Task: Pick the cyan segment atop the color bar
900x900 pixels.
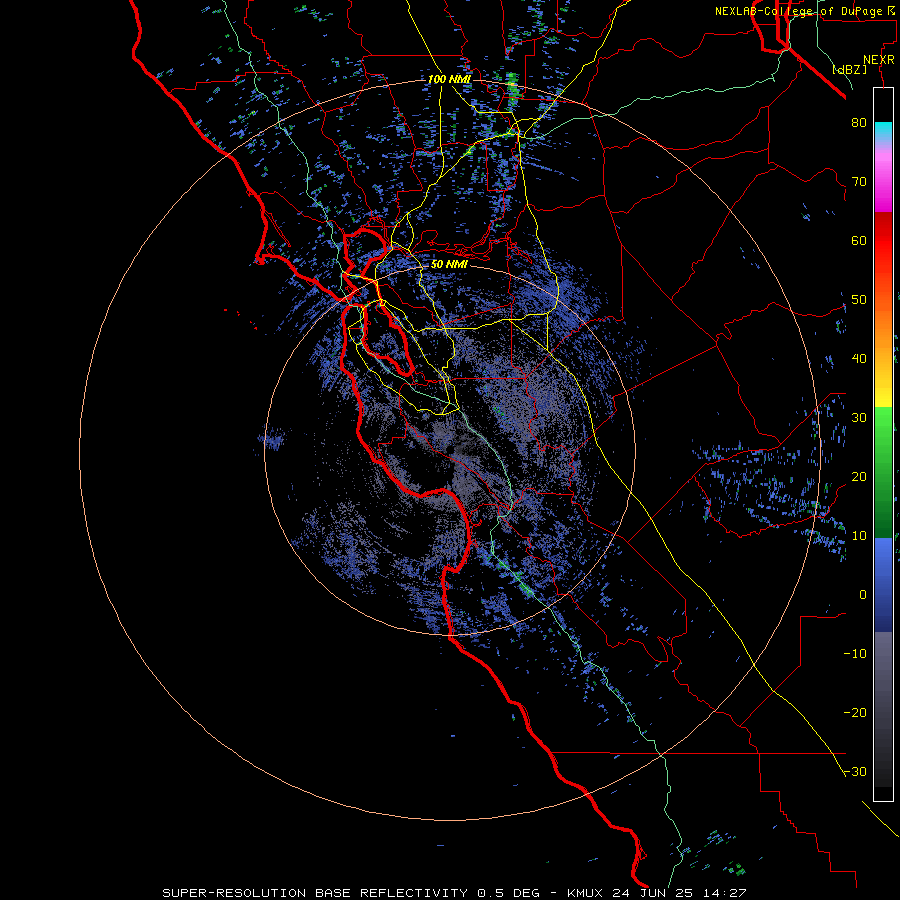Action: click(x=883, y=132)
